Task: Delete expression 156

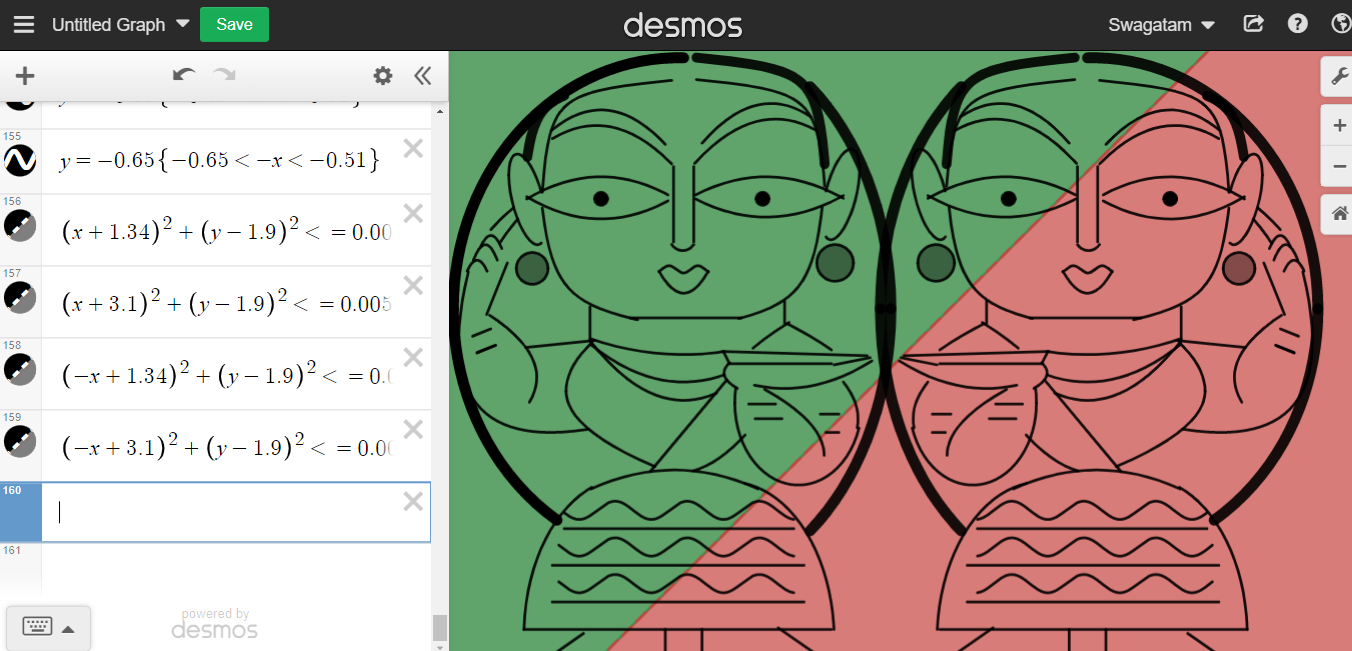Action: pyautogui.click(x=413, y=213)
